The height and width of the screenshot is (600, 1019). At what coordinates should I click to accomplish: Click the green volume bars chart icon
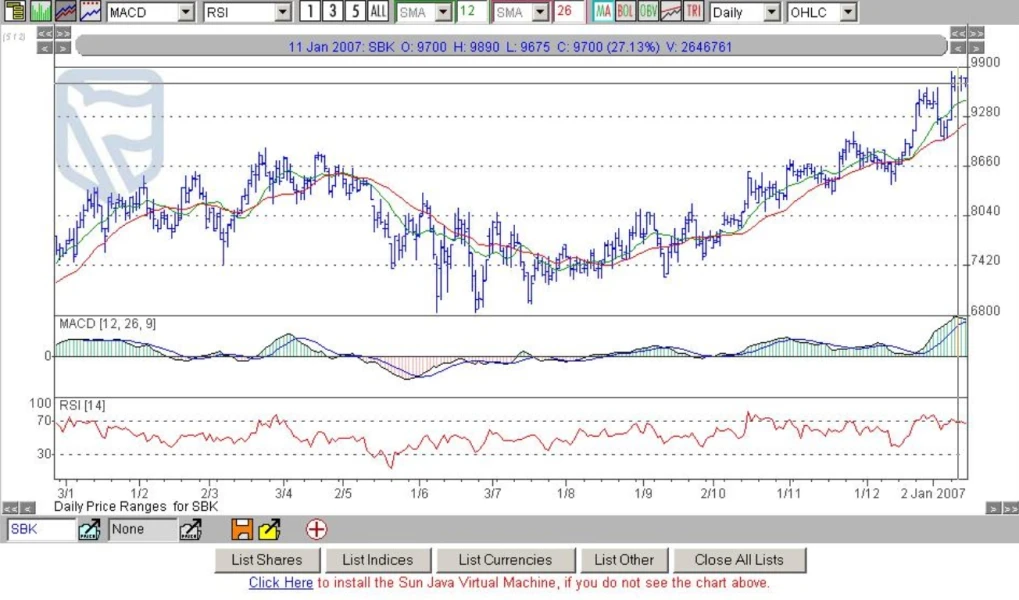(x=40, y=12)
